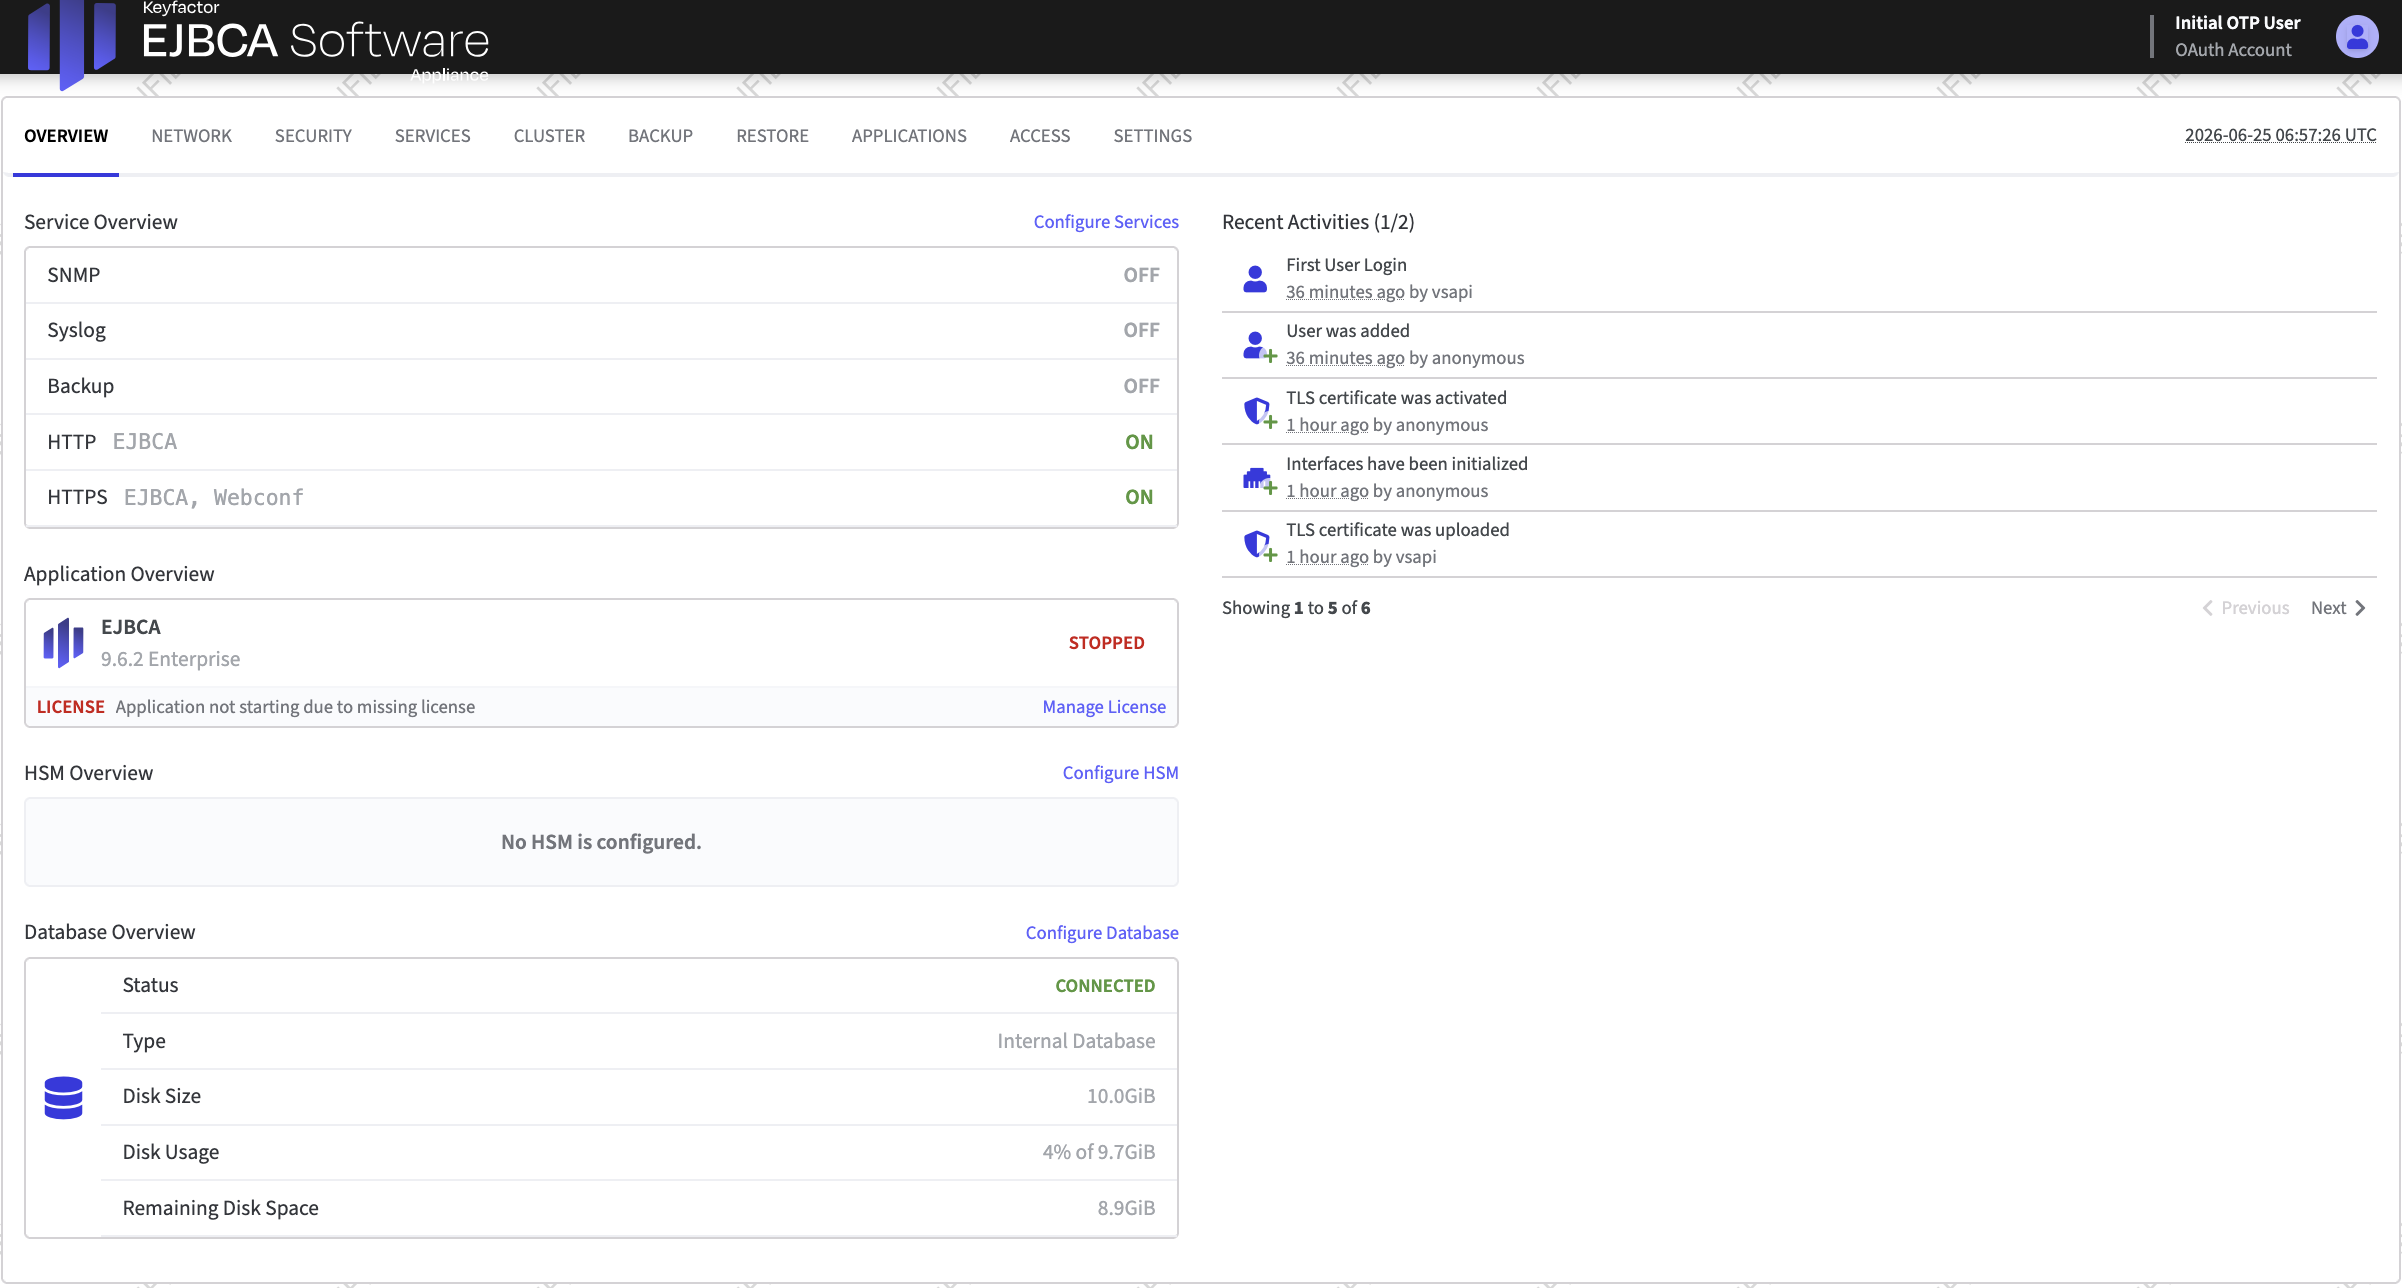Click the CONNECTED database status

point(1105,986)
